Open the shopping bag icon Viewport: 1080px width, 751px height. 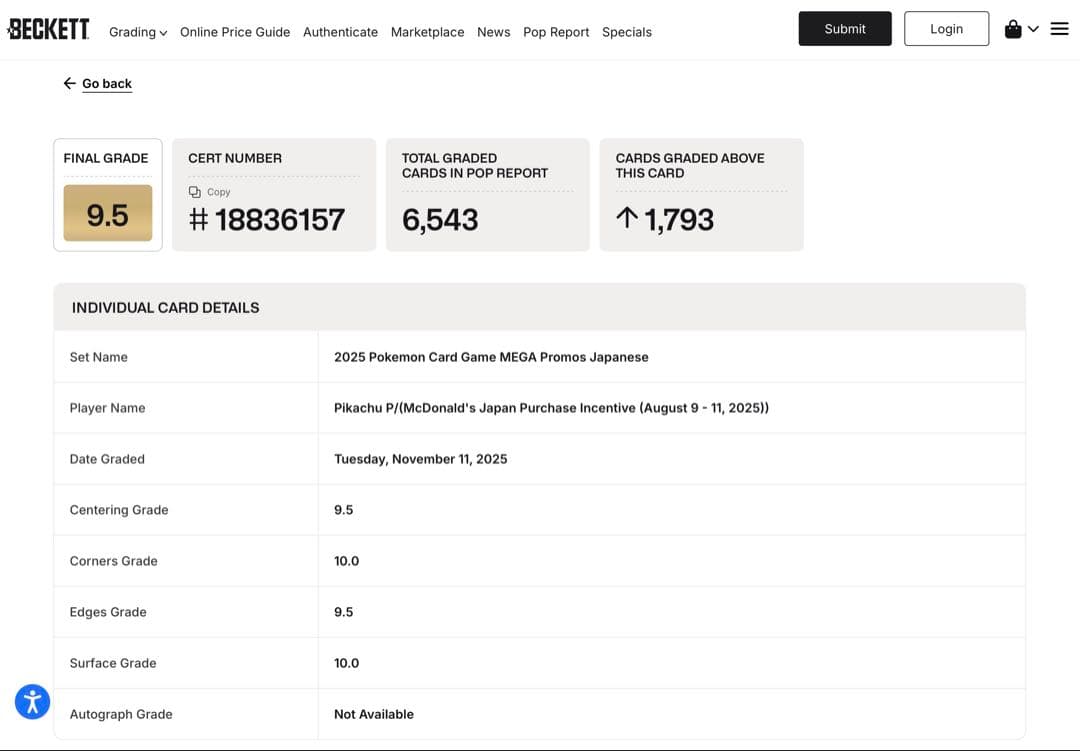[1013, 29]
